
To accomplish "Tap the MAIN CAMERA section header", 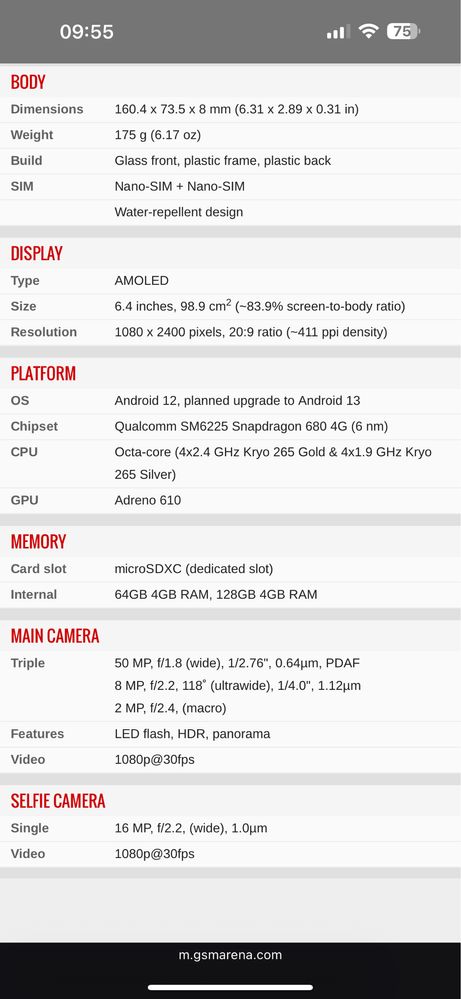I will (x=55, y=636).
